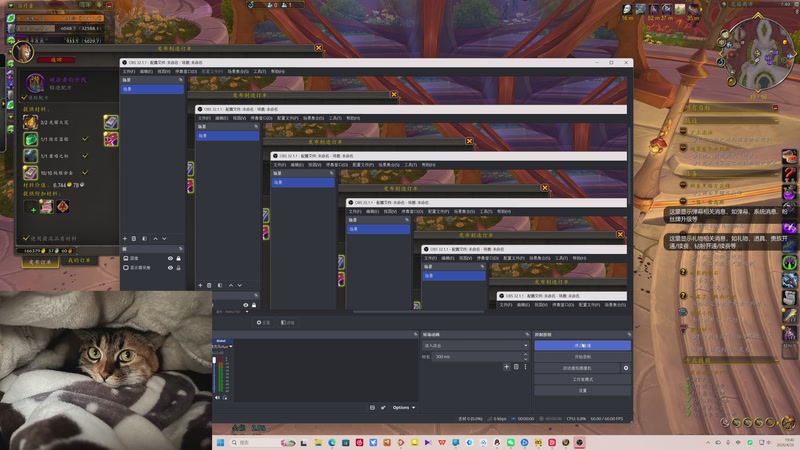Click the golden reagent icon labeled 3/2
This screenshot has width=800, height=450.
pos(30,122)
